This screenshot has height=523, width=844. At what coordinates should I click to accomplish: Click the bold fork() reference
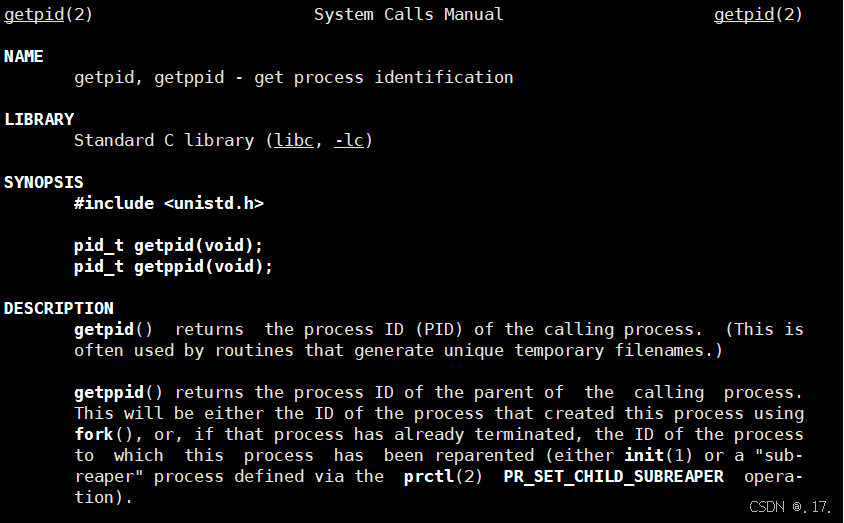pyautogui.click(x=99, y=434)
